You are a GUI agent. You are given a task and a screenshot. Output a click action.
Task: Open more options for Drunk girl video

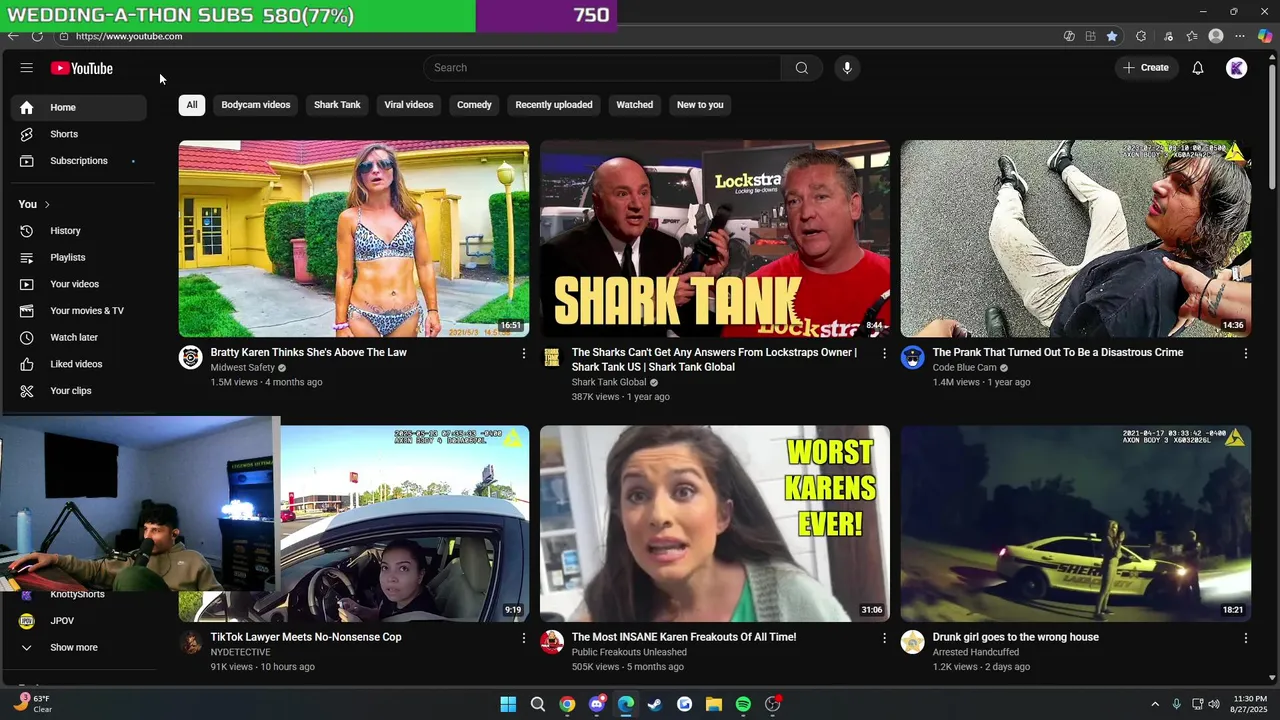click(x=1245, y=638)
